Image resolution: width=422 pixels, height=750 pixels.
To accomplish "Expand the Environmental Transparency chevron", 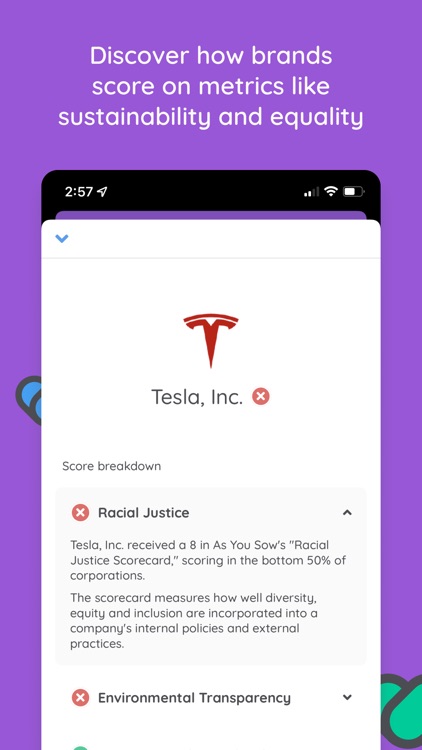I will (x=347, y=697).
